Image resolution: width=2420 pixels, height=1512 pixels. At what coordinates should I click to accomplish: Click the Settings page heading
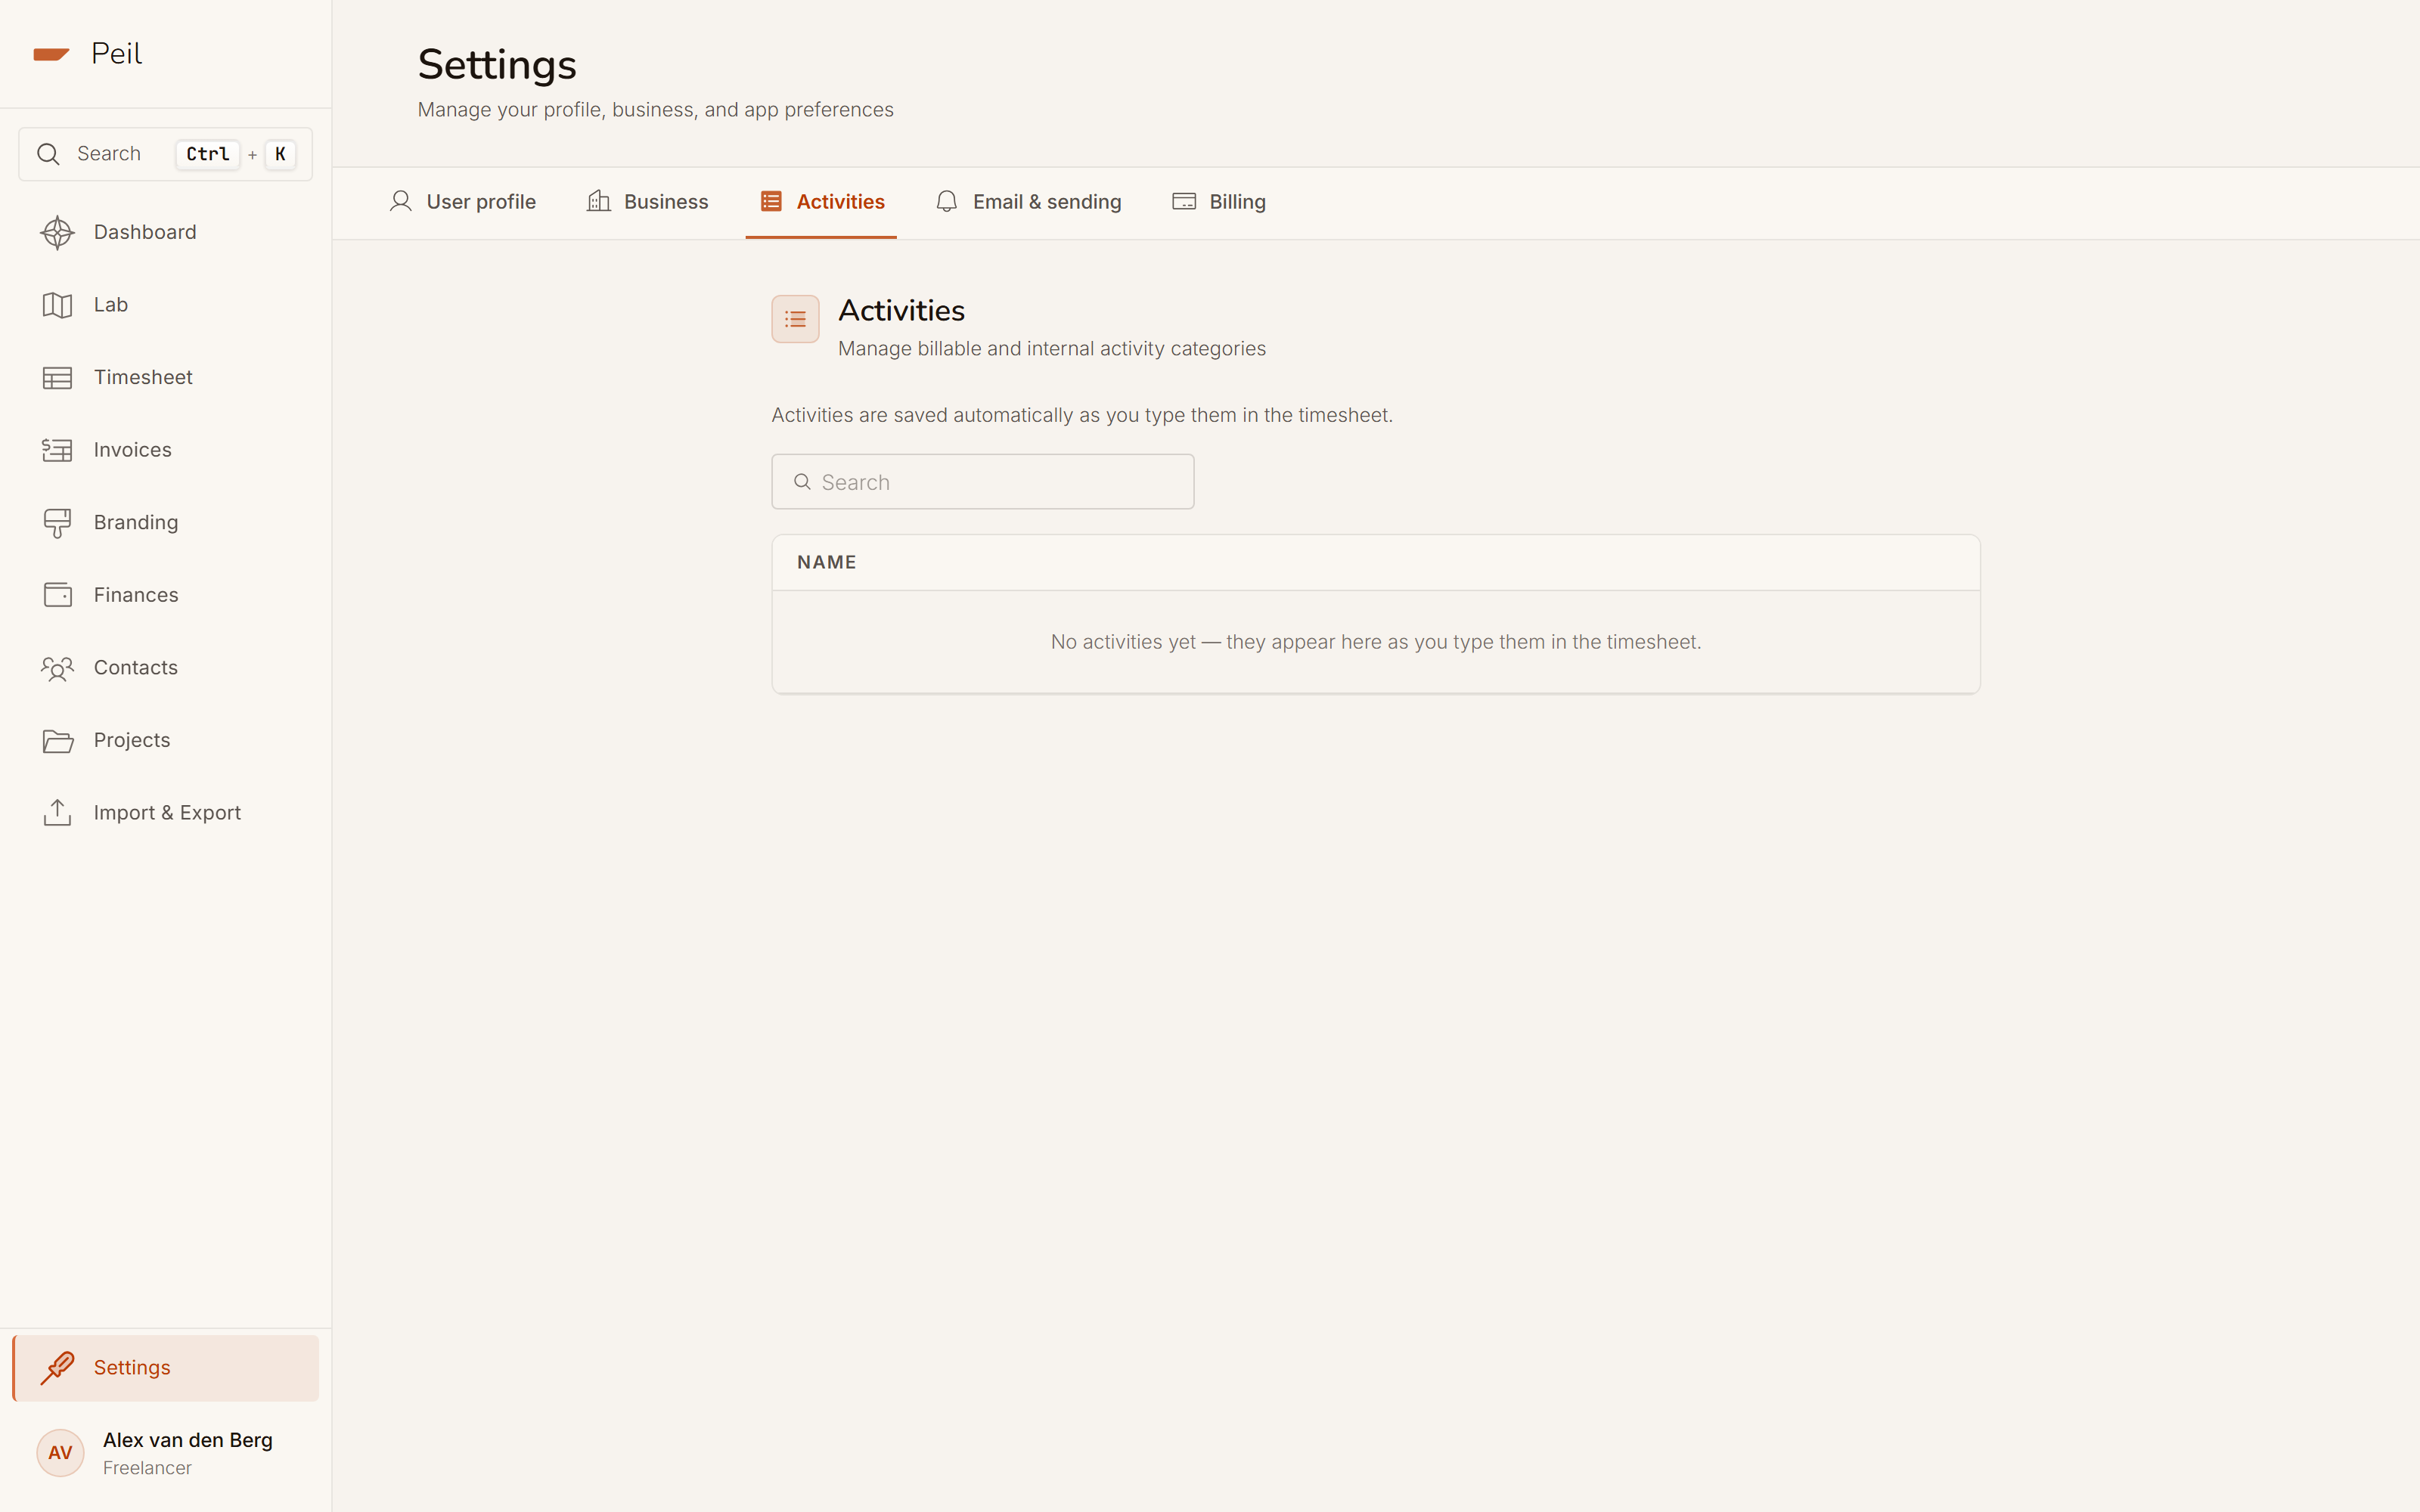tap(497, 65)
